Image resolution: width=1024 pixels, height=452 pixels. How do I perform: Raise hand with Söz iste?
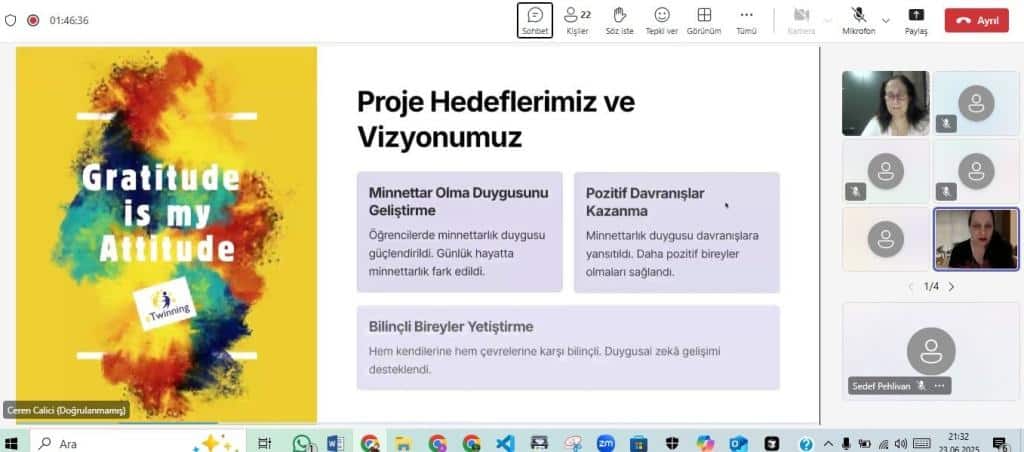[x=619, y=19]
